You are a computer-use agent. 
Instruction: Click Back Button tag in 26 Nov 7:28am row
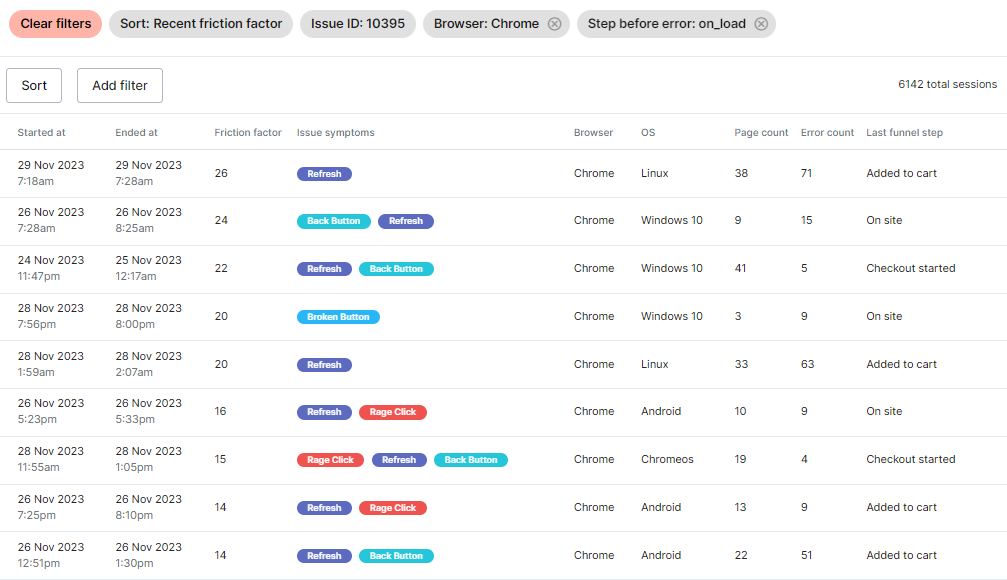333,221
